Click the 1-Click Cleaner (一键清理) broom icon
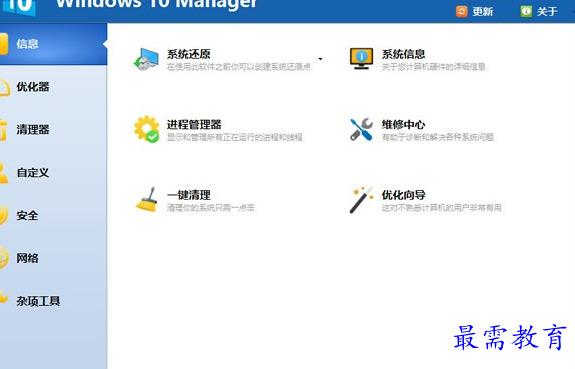This screenshot has width=575, height=369. pyautogui.click(x=147, y=200)
